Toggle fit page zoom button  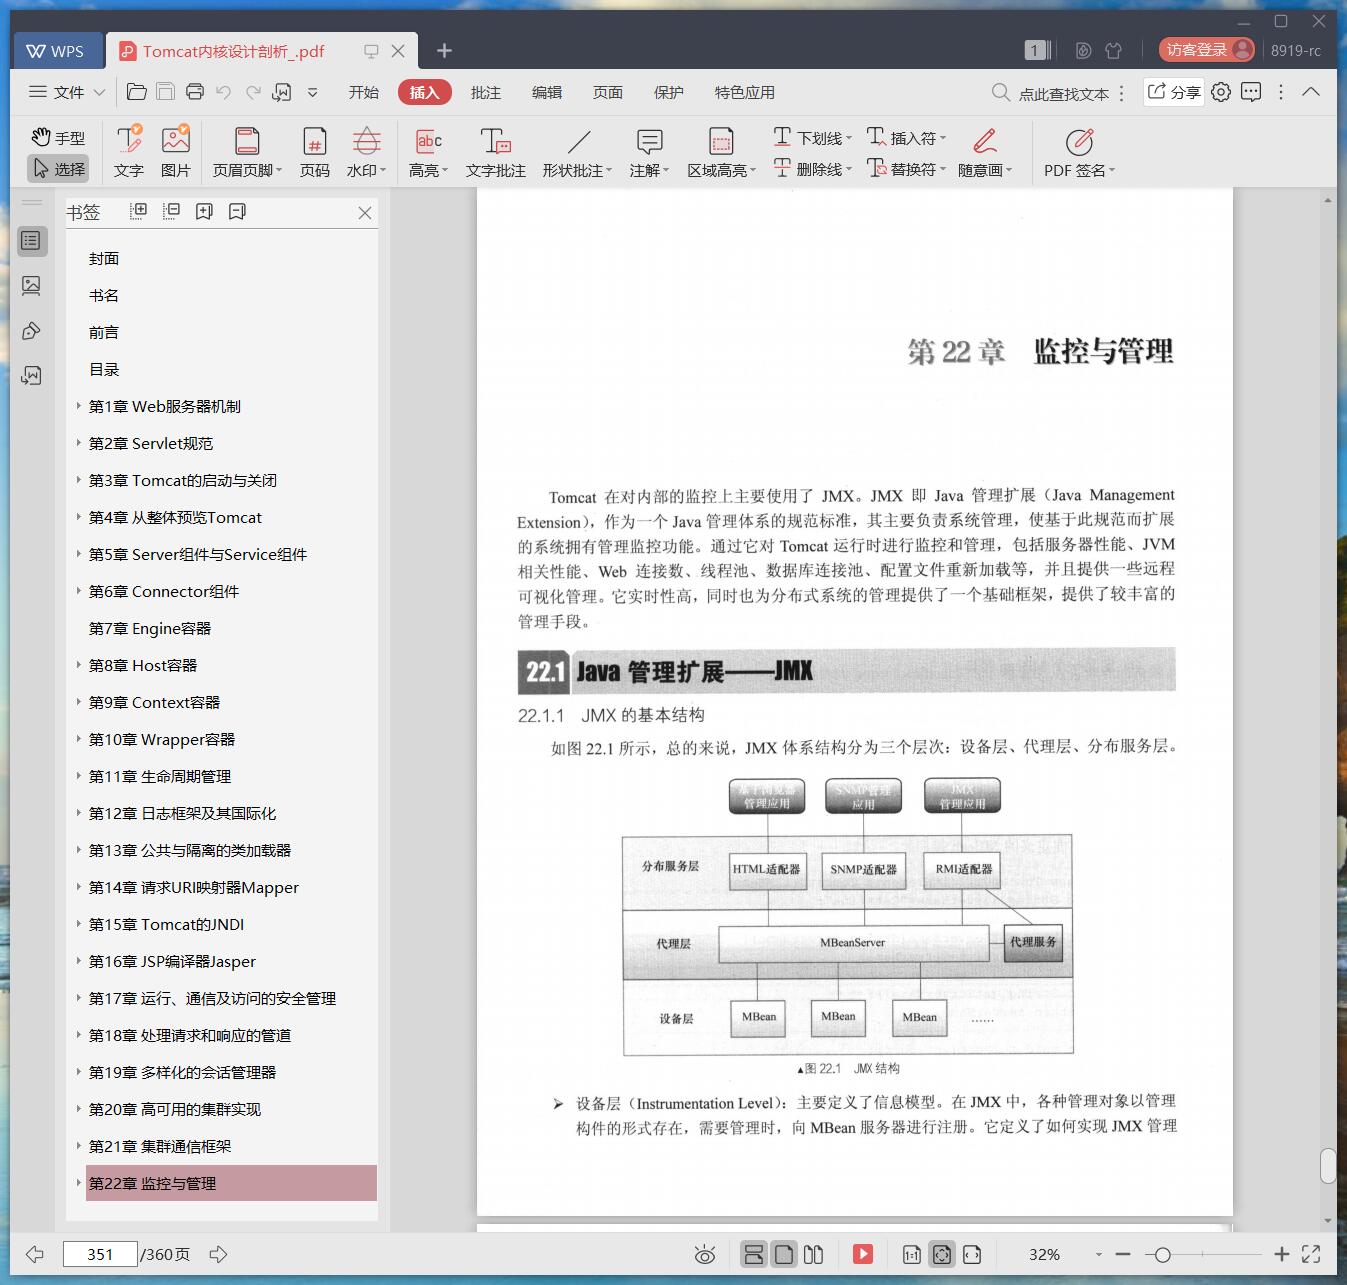tap(942, 1254)
